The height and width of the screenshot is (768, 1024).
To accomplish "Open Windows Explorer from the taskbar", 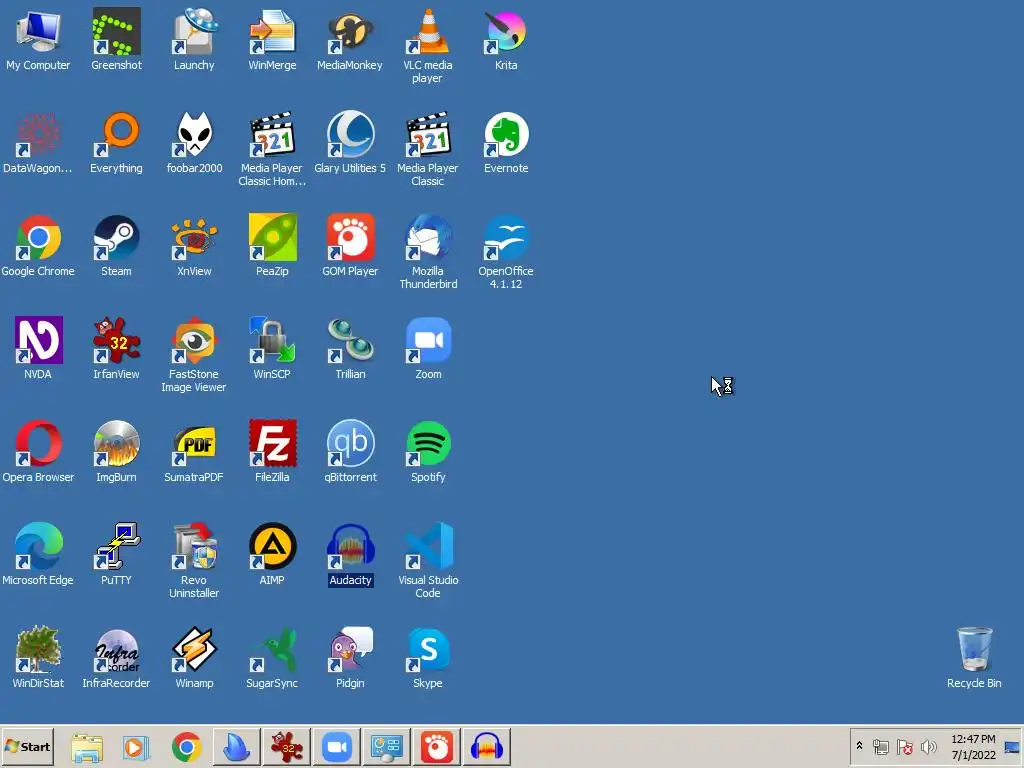I will [87, 747].
